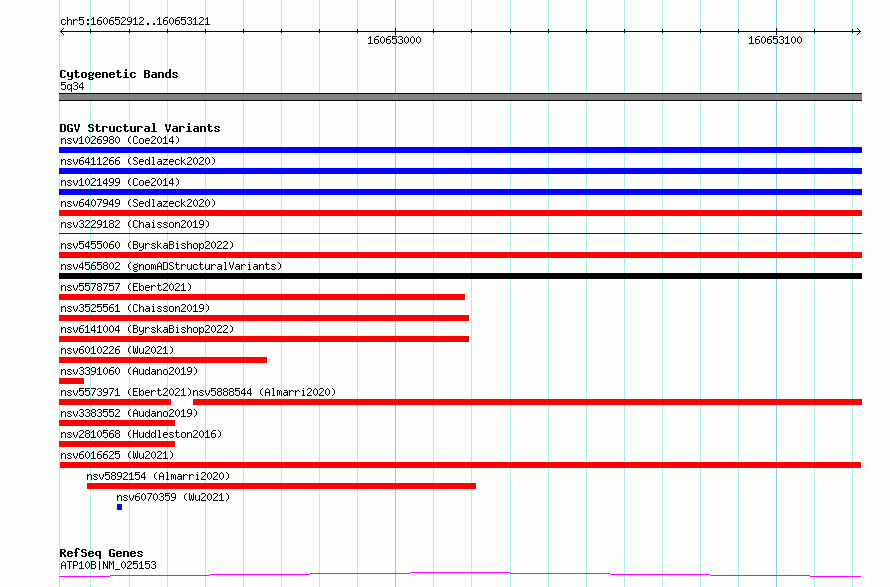890x587 pixels.
Task: Select the nsv6141004 (ByrskaBishop2022) red bar
Action: tap(264, 339)
